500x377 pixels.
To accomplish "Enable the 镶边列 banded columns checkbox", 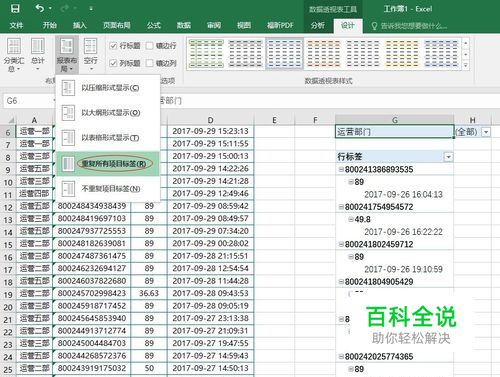I will [150, 63].
